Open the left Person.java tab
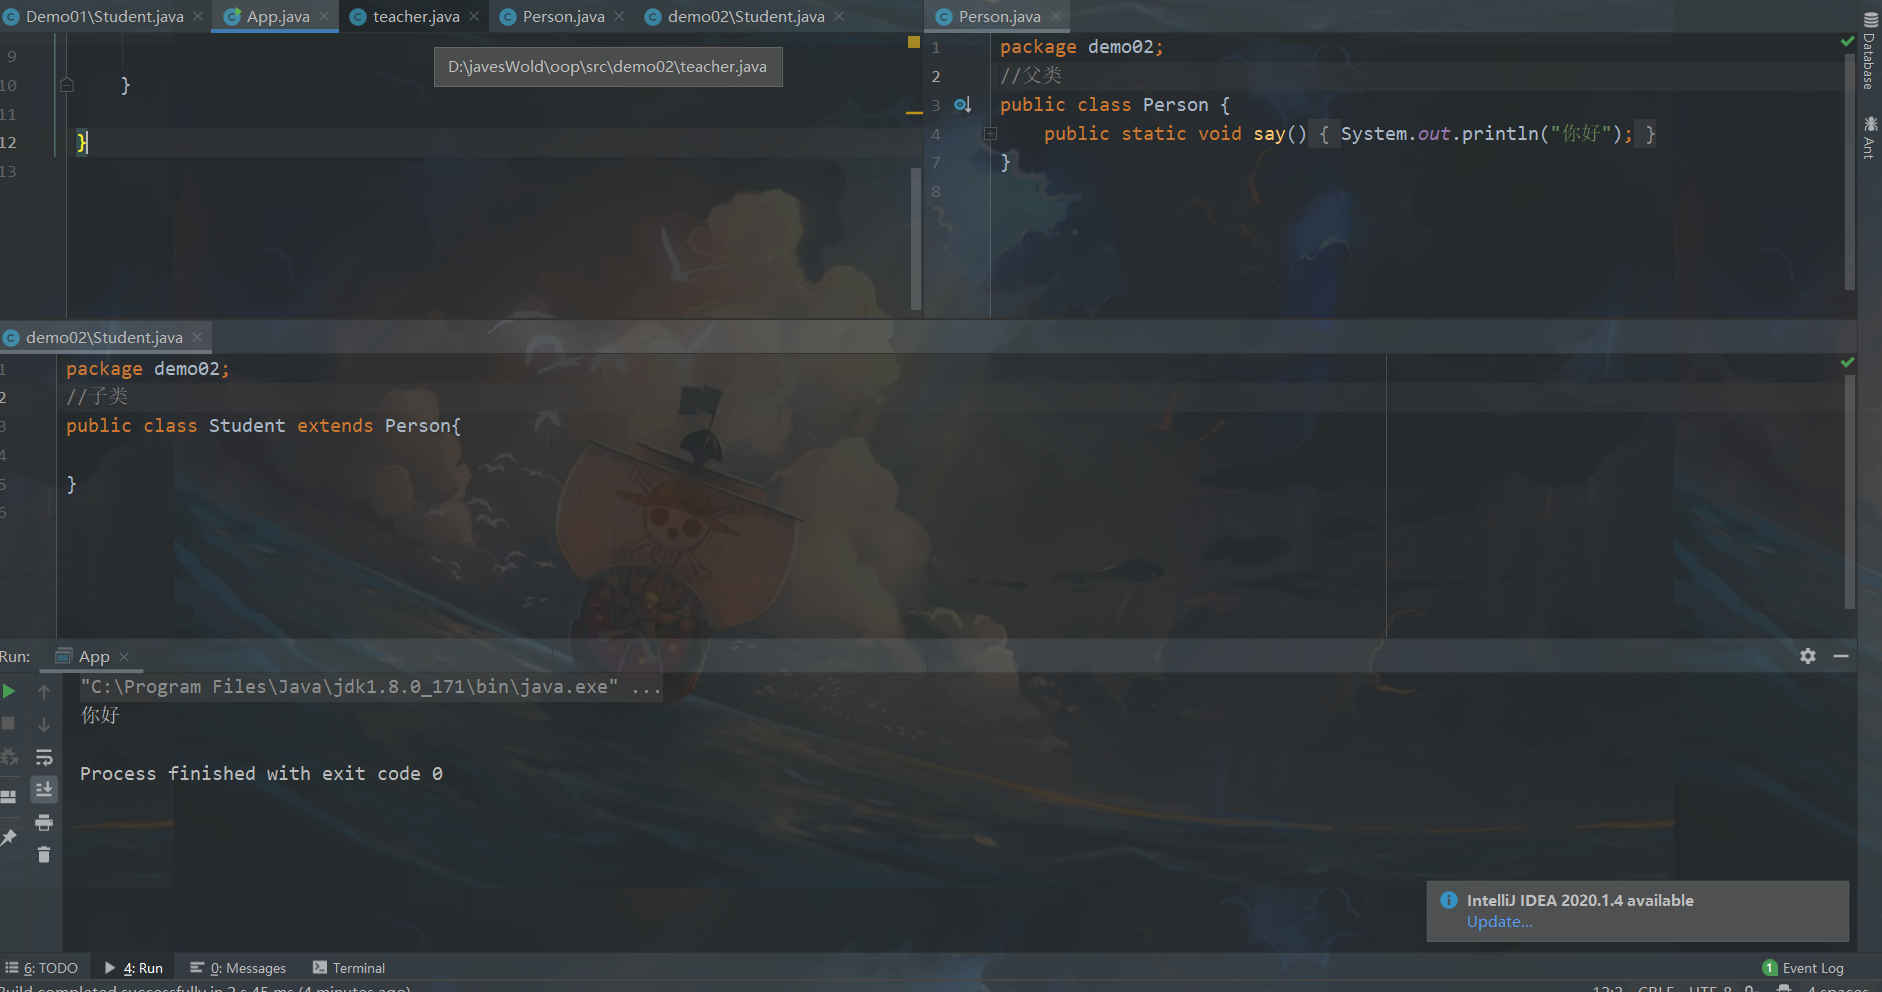The height and width of the screenshot is (992, 1882). (x=563, y=16)
